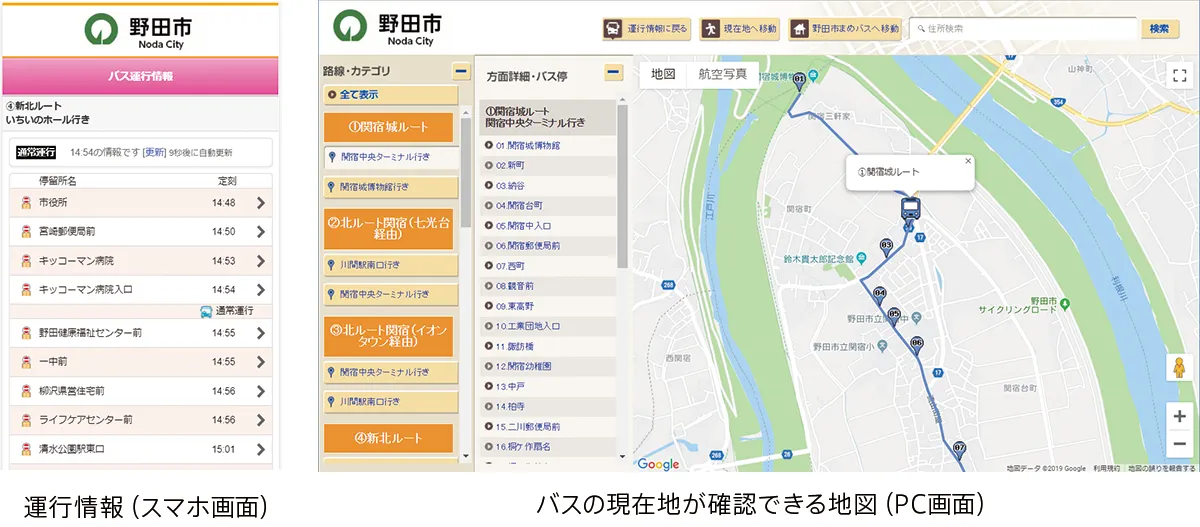Click the 検索 search button
The width and height of the screenshot is (1200, 527).
coord(1159,29)
